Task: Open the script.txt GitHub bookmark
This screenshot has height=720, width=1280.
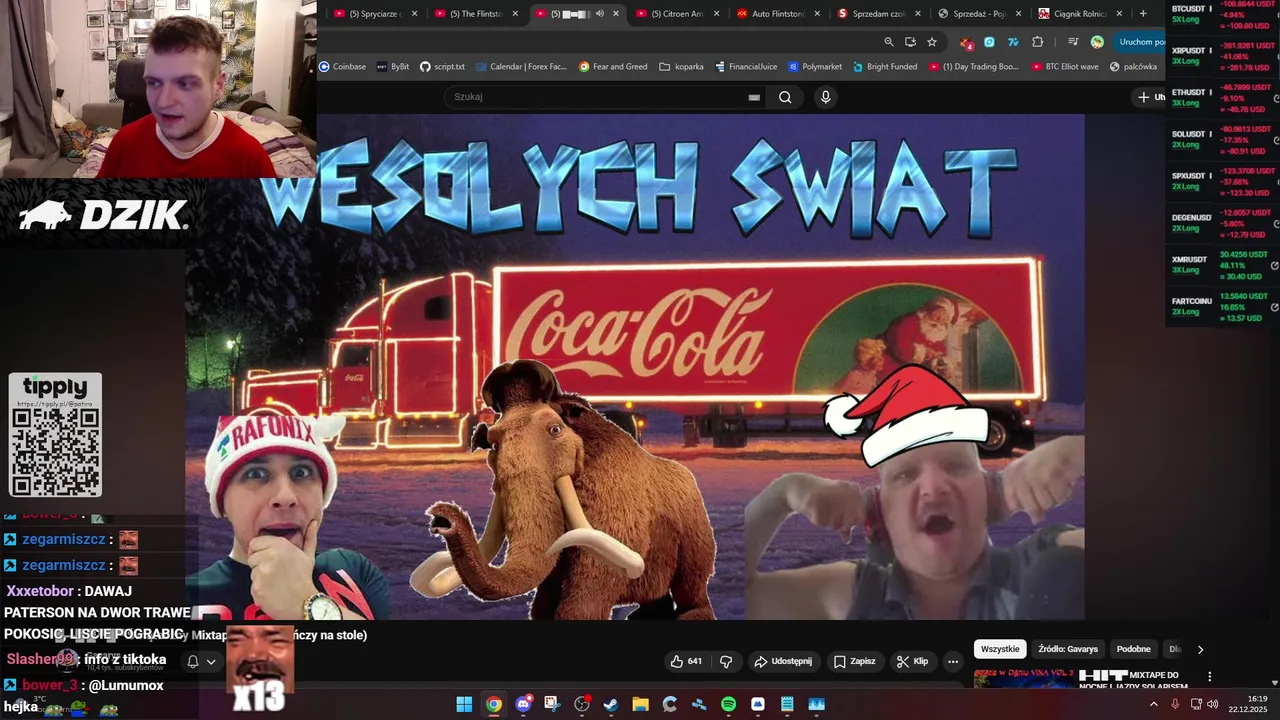Action: pyautogui.click(x=442, y=67)
